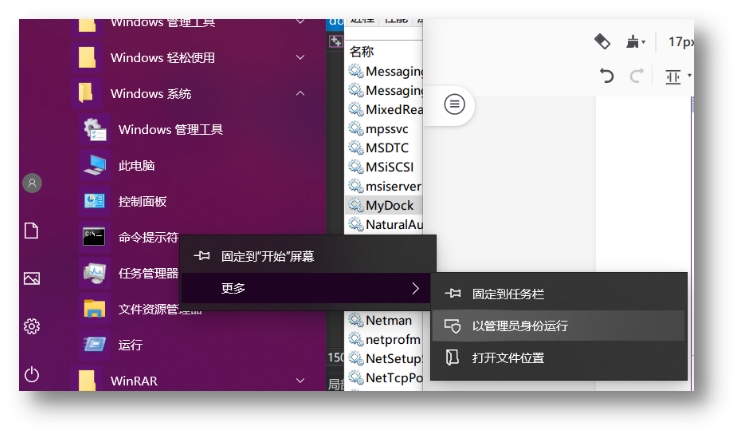Click the Windows 系统 folder label

[151, 94]
